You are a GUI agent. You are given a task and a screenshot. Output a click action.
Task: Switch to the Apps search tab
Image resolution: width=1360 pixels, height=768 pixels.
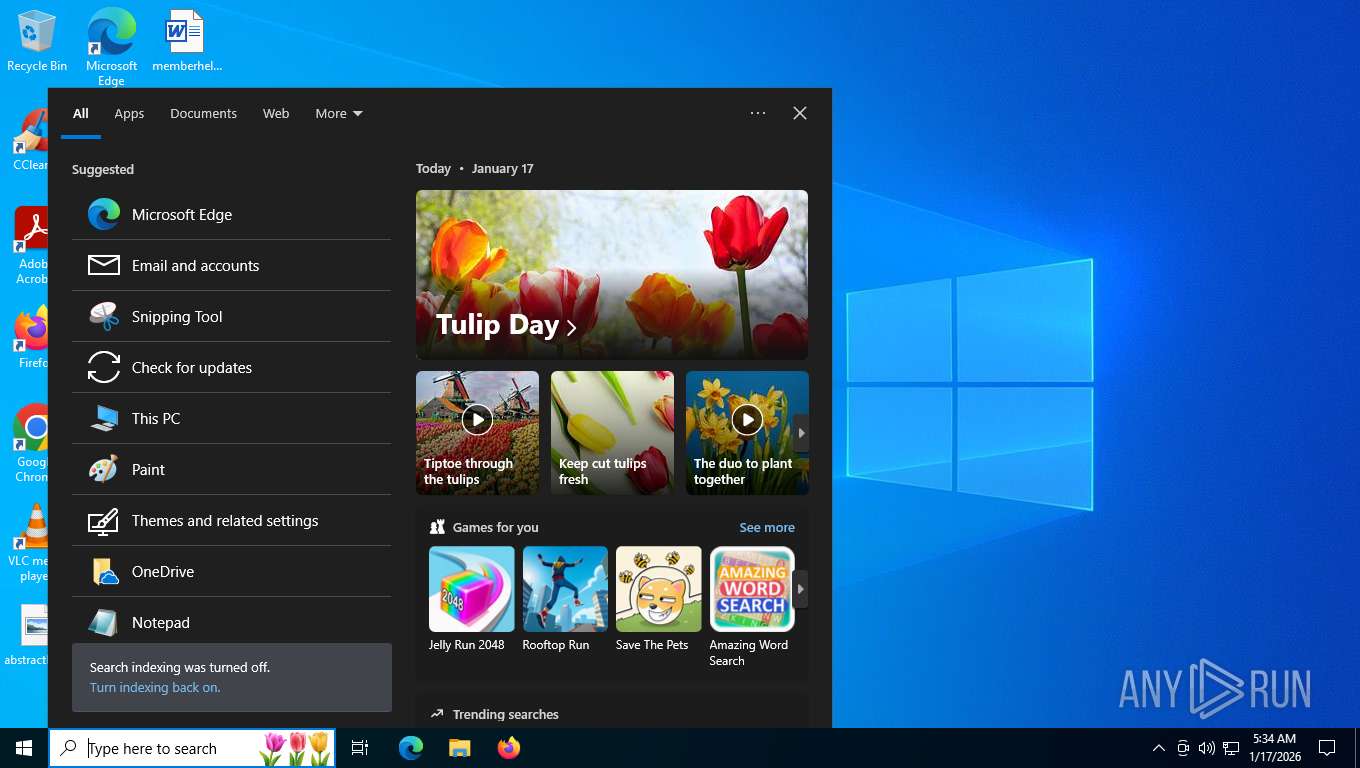click(x=129, y=114)
